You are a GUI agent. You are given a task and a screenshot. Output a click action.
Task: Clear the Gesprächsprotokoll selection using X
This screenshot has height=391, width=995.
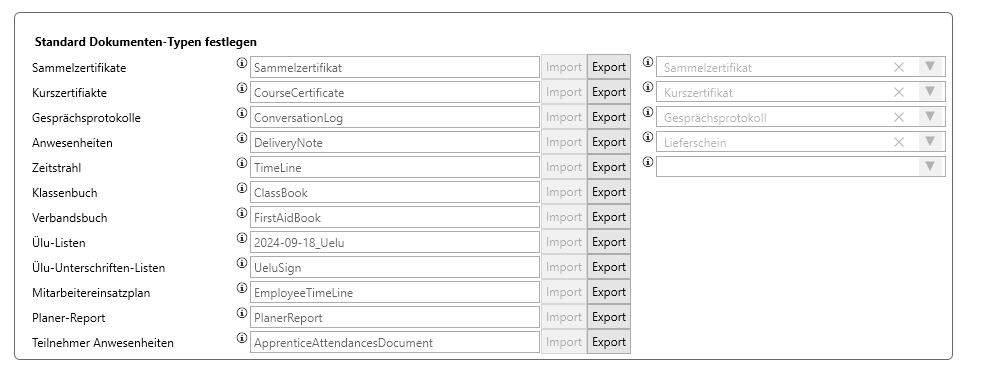(x=899, y=117)
